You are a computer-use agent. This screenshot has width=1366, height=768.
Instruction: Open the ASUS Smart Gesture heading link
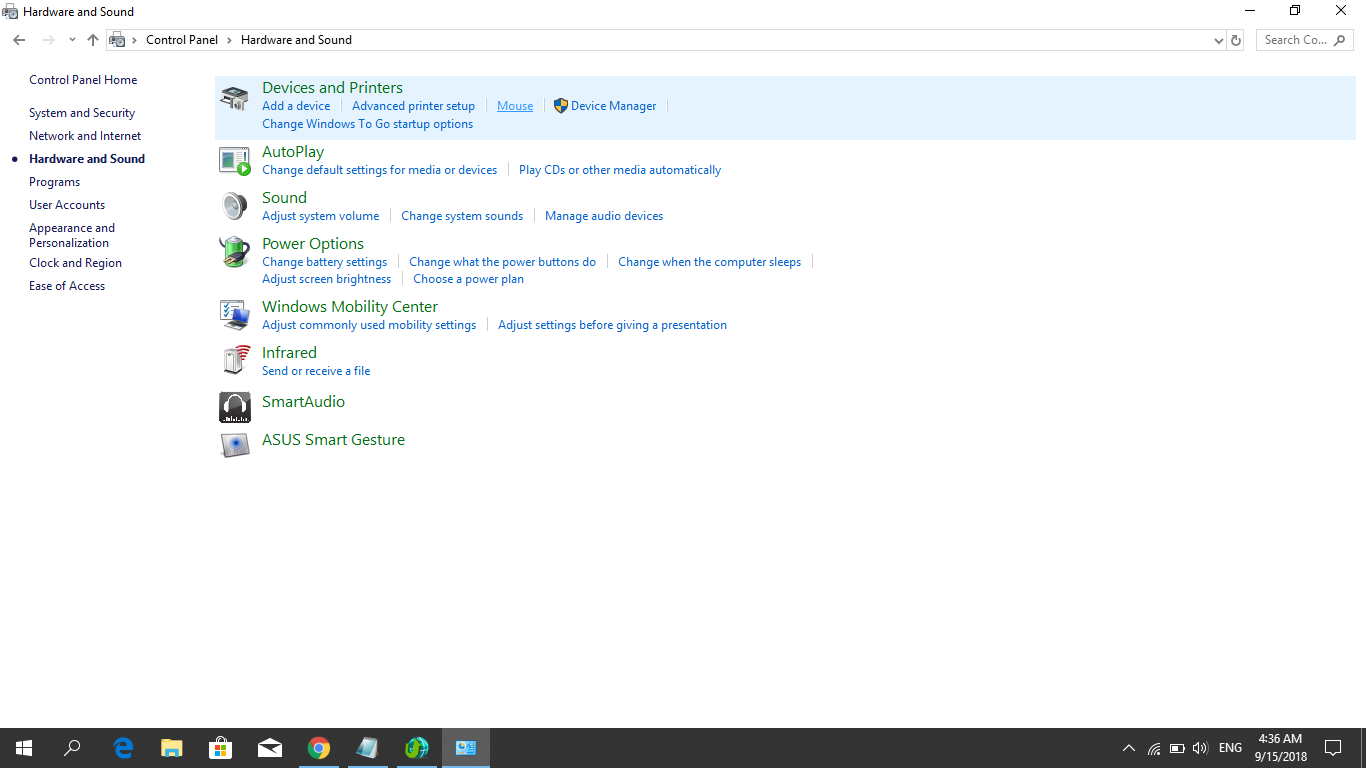(x=333, y=440)
